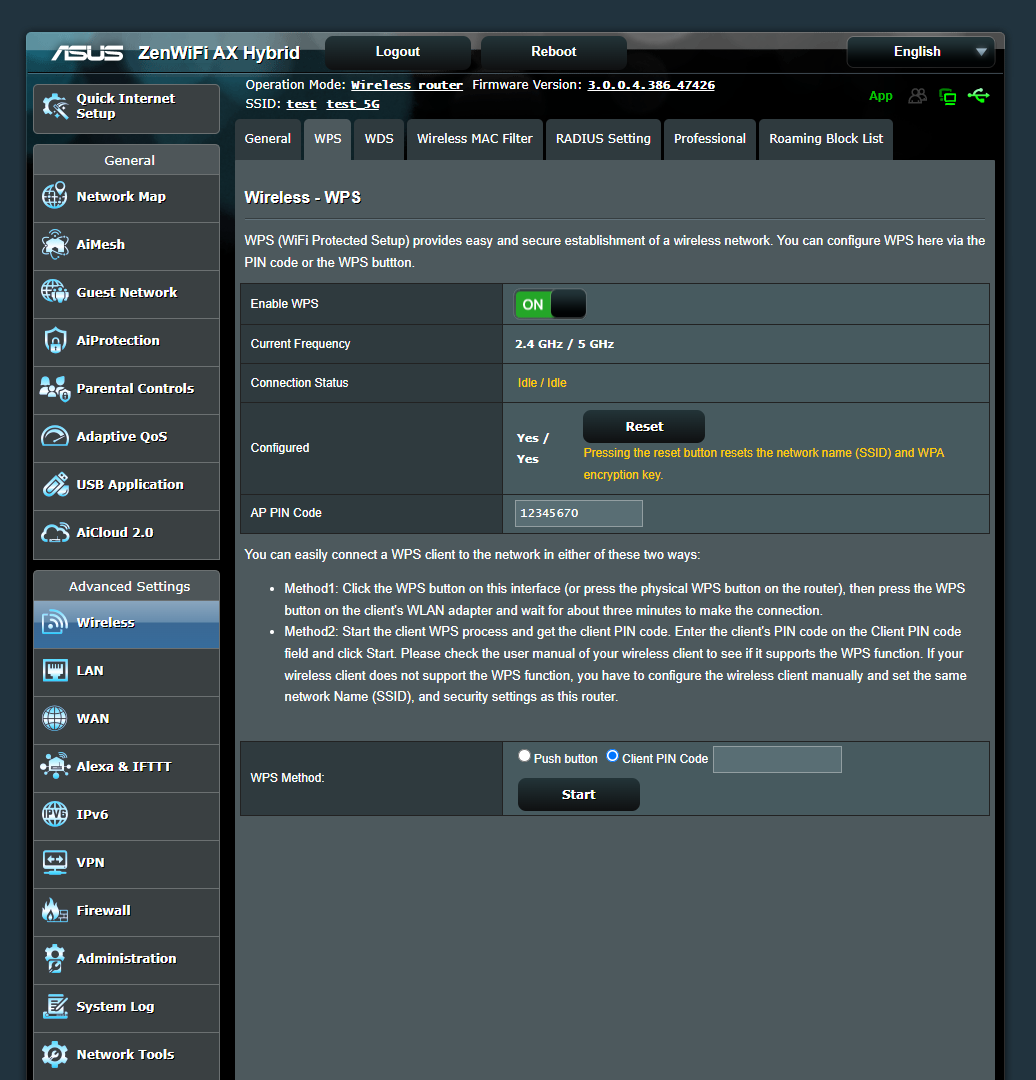This screenshot has height=1080, width=1036.
Task: Open the Professional tab
Action: tap(710, 139)
